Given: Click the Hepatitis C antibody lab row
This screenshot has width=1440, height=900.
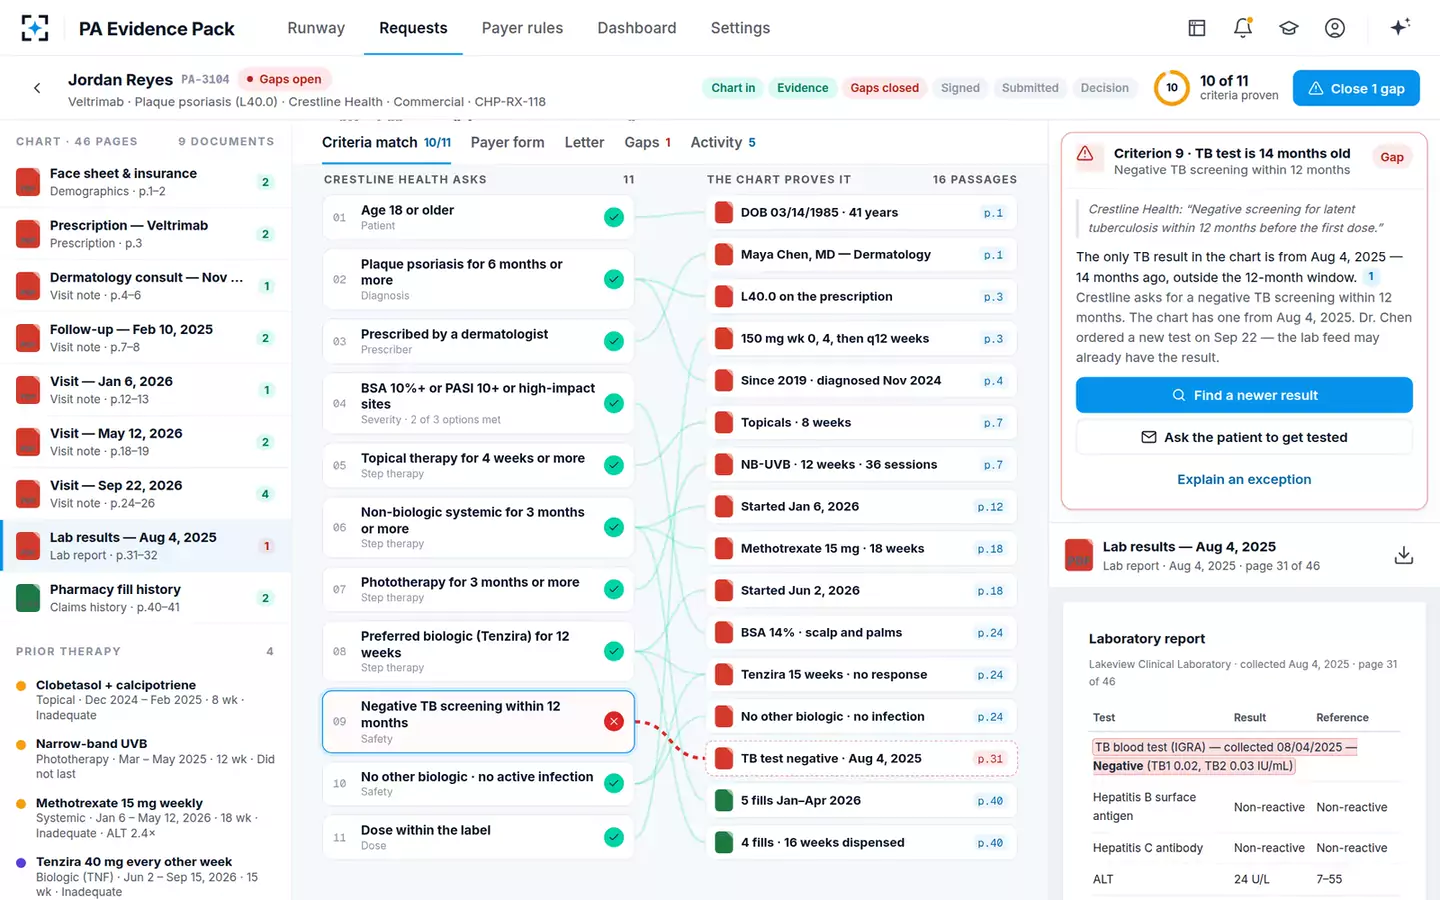Looking at the screenshot, I should (x=1244, y=848).
